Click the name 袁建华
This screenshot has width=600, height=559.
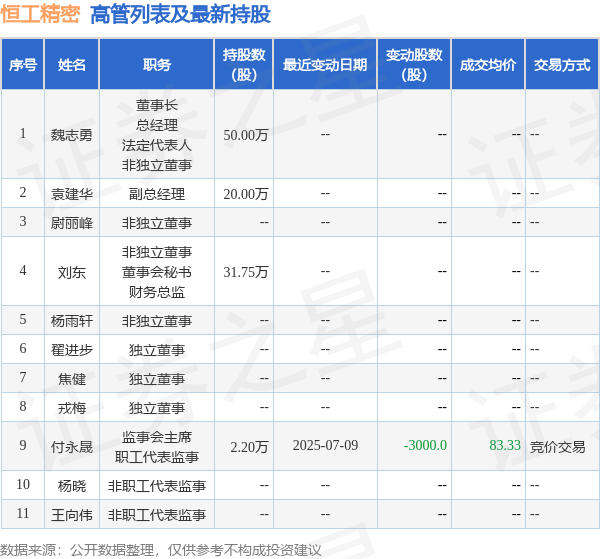[x=72, y=194]
